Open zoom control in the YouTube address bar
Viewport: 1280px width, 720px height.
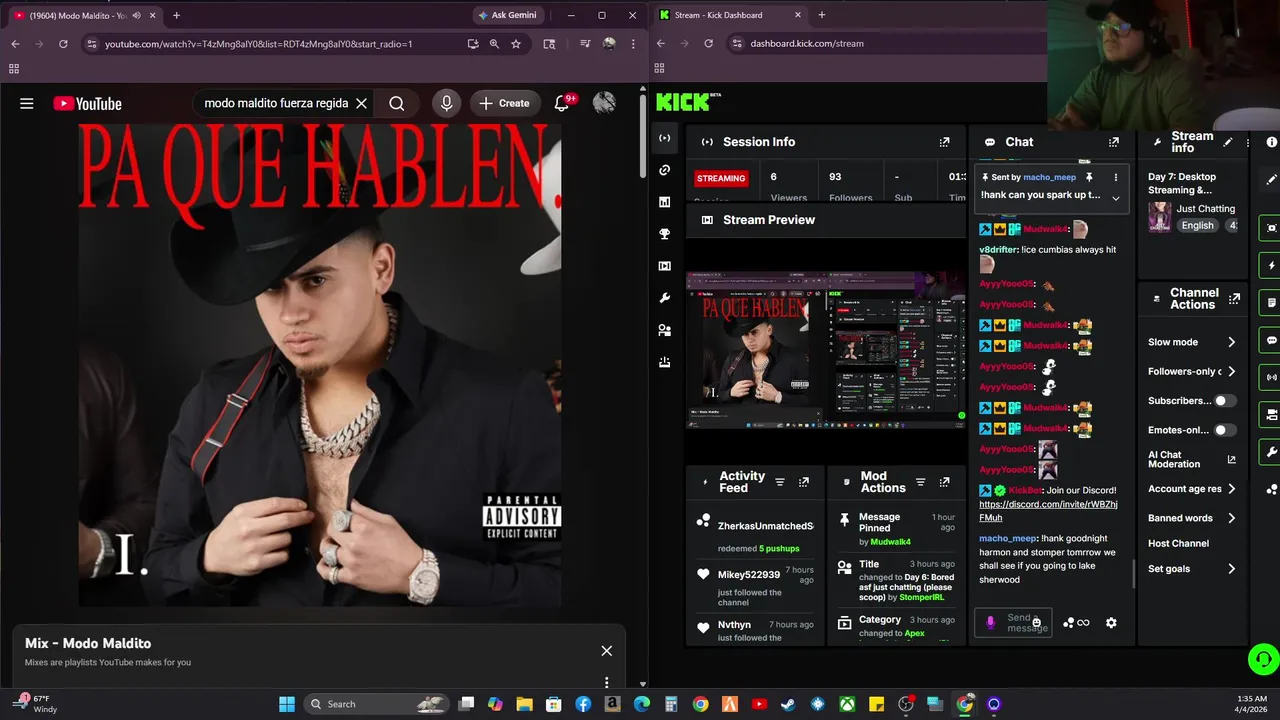click(x=494, y=44)
